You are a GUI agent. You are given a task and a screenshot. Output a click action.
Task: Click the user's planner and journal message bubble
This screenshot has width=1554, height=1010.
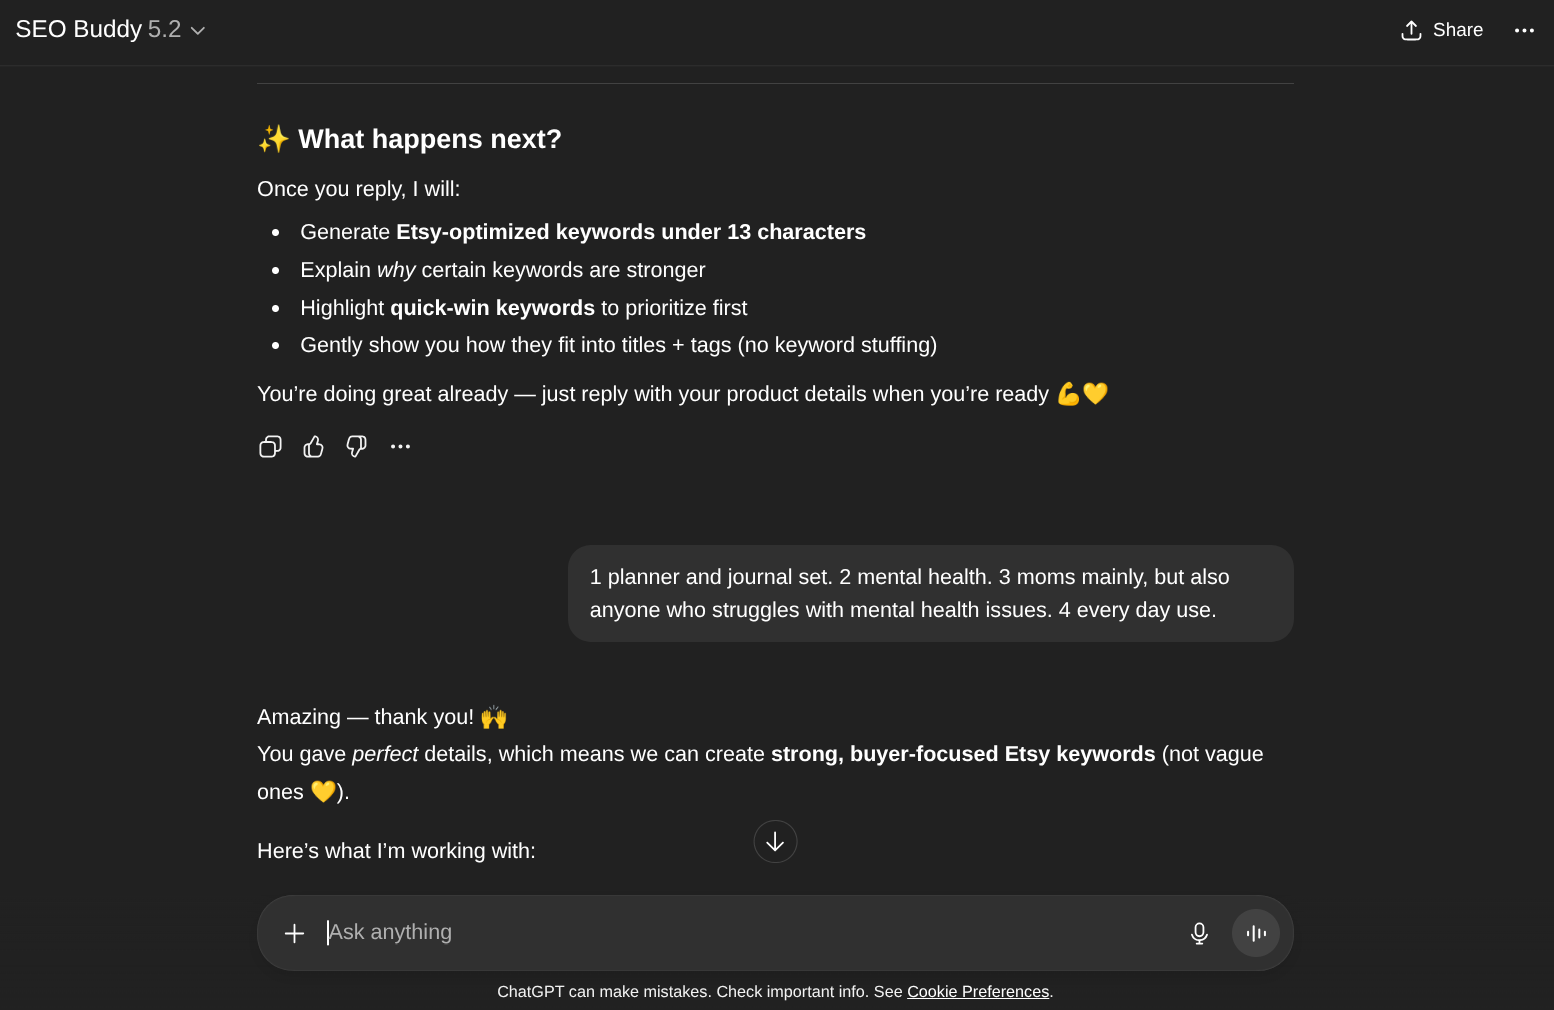[x=930, y=593]
